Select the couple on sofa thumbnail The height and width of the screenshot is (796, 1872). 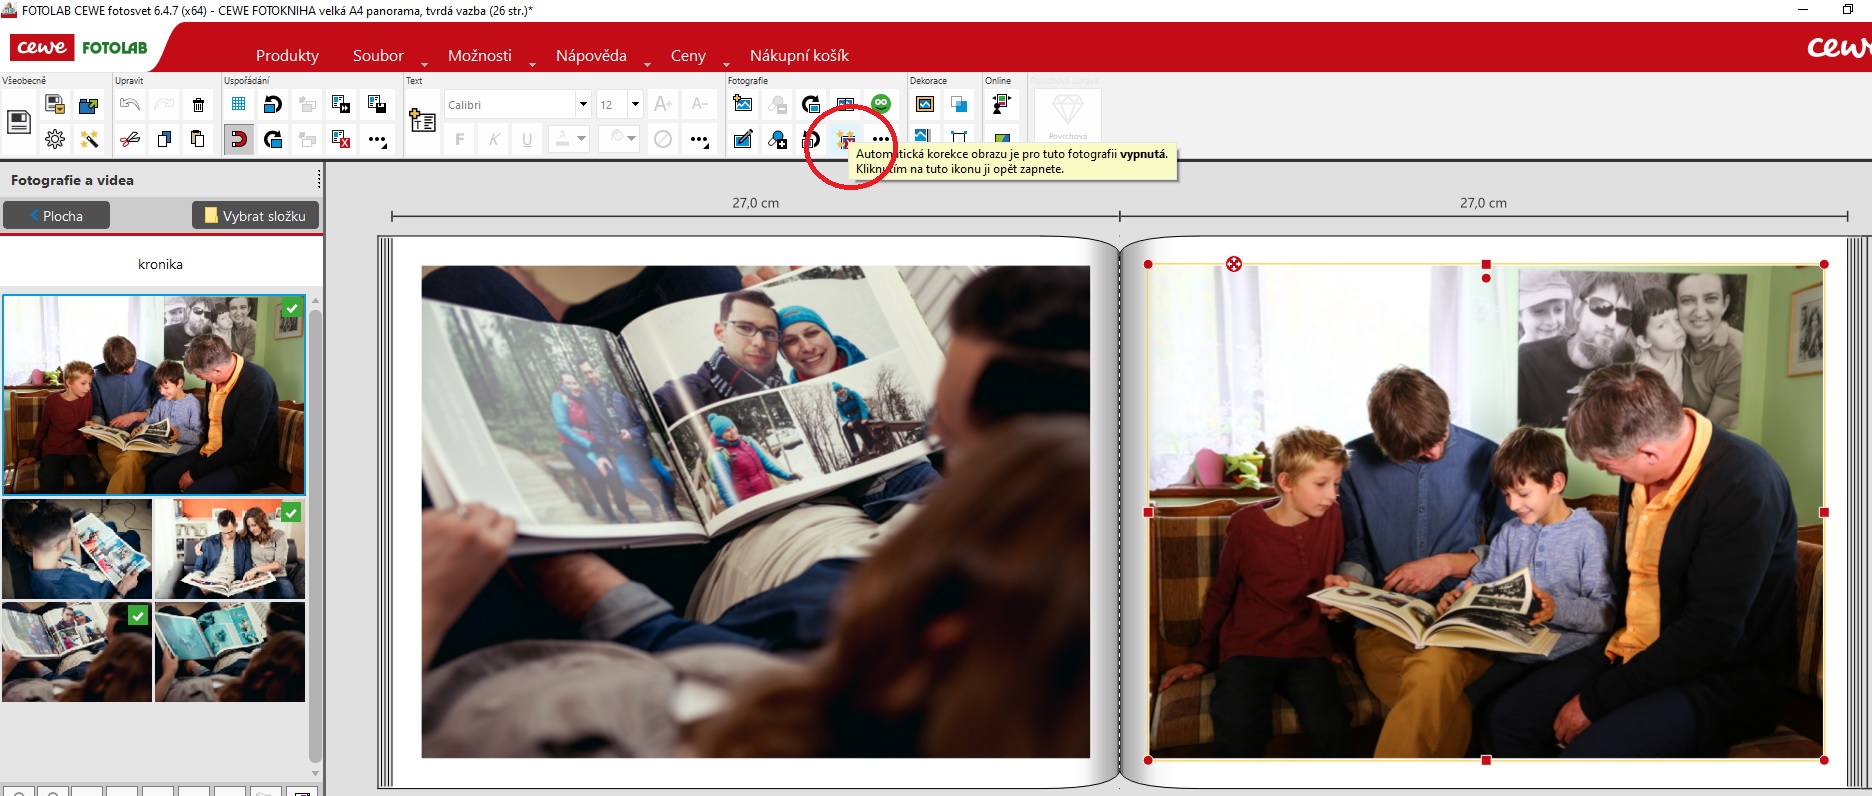(229, 549)
